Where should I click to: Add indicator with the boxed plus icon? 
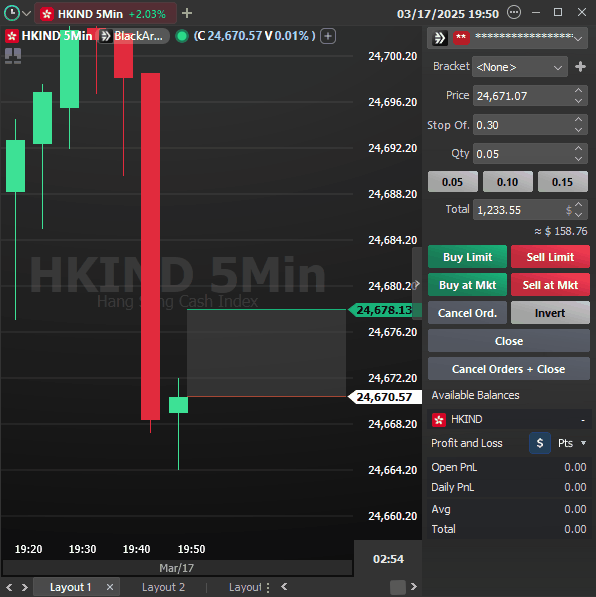pos(328,36)
